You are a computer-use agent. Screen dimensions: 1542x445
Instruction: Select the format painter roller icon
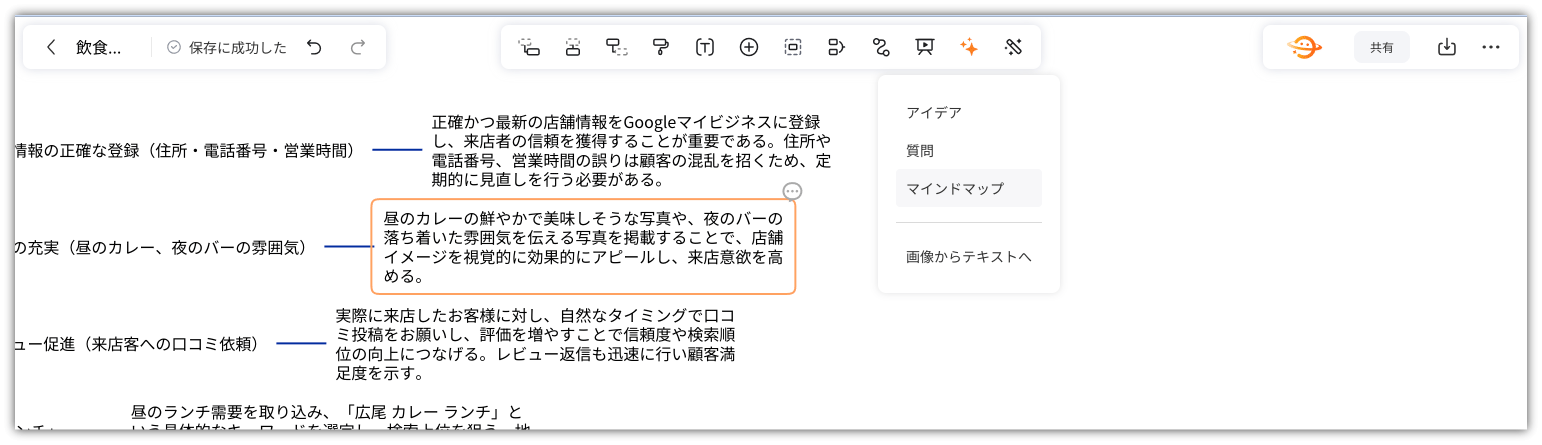660,47
